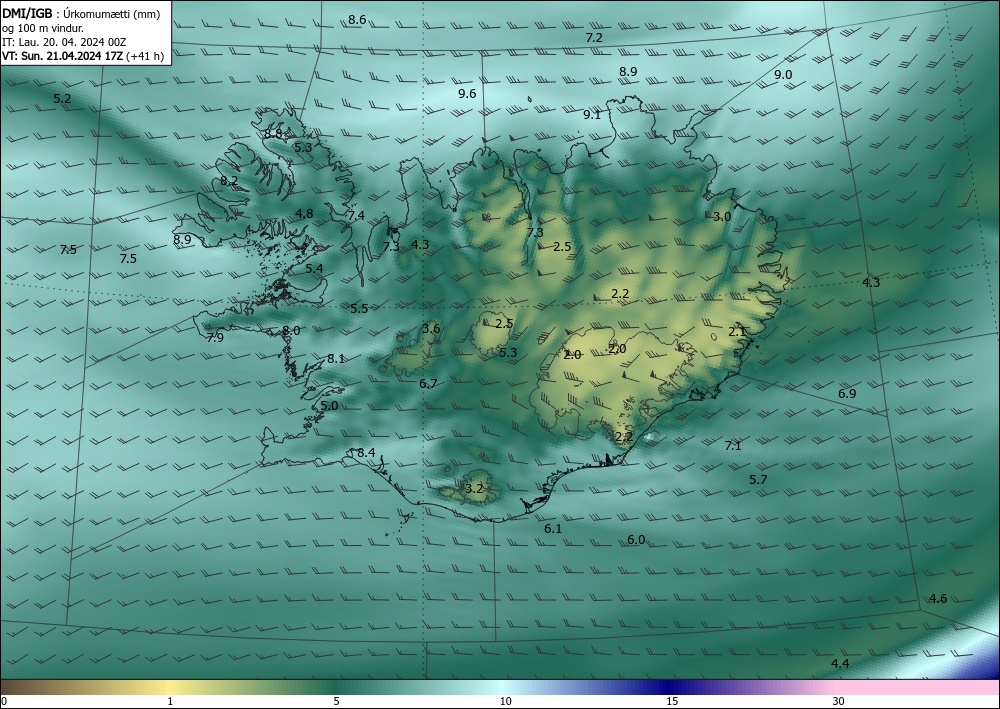Click the '5.4' value on the map
Screen dimensions: 1000x709
[x=314, y=268]
